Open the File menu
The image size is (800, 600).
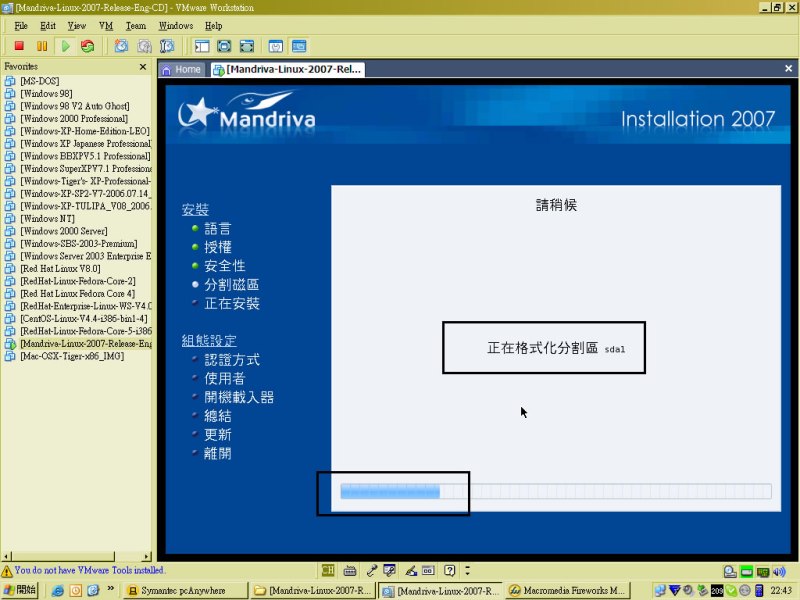point(21,26)
